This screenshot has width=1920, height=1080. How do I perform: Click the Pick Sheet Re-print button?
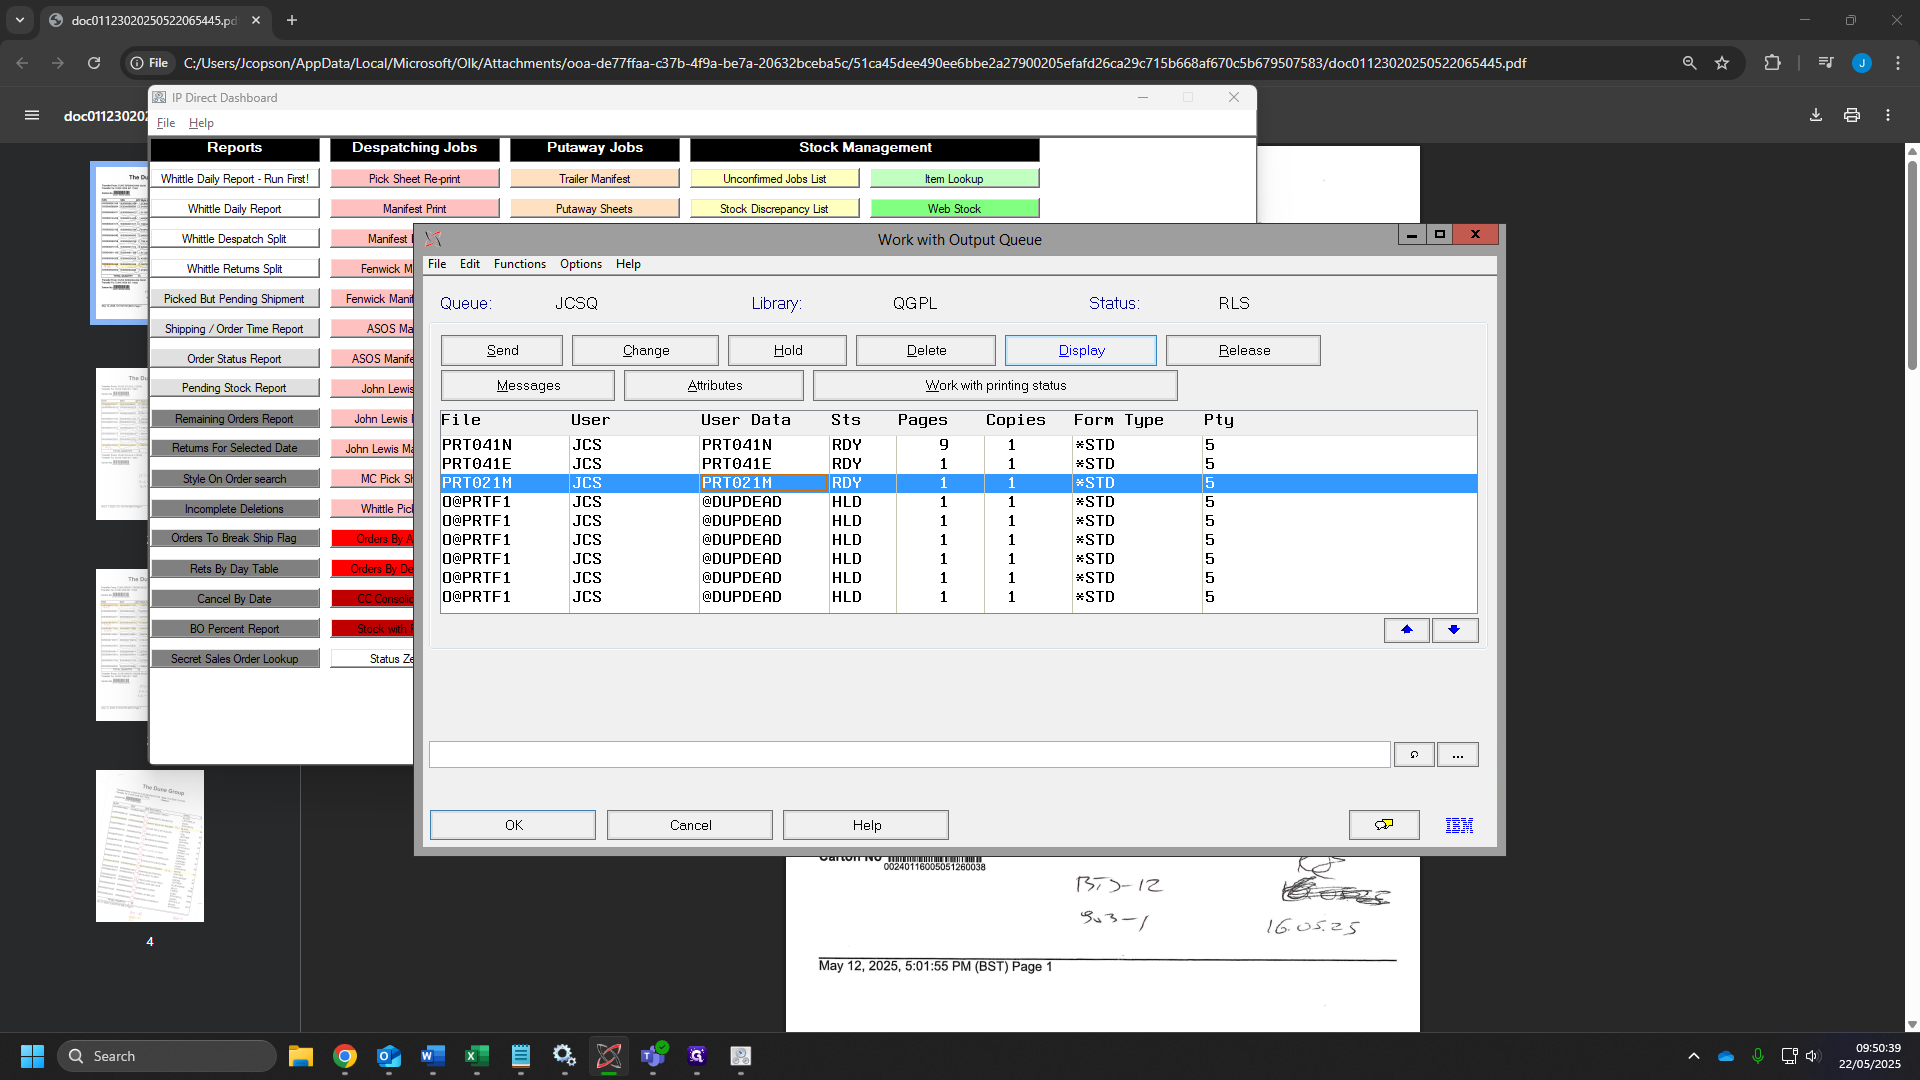click(x=415, y=179)
